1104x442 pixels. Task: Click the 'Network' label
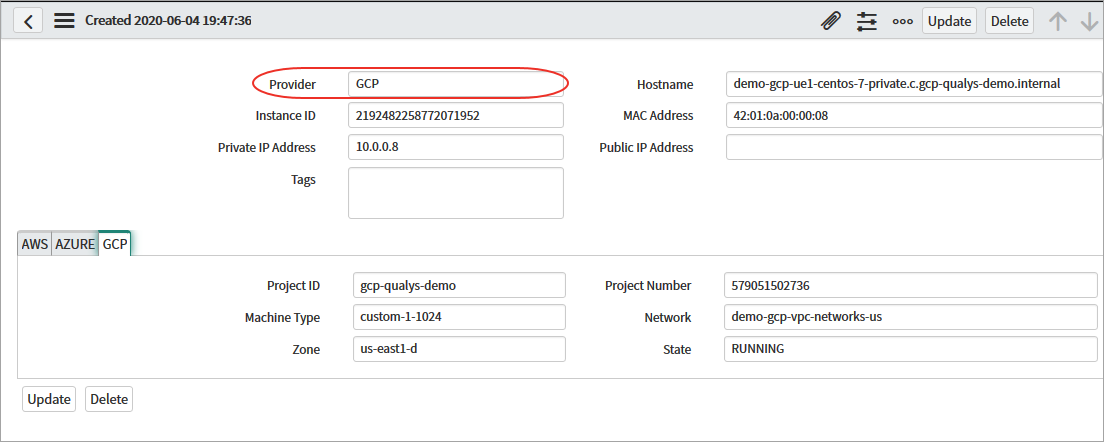(x=667, y=318)
